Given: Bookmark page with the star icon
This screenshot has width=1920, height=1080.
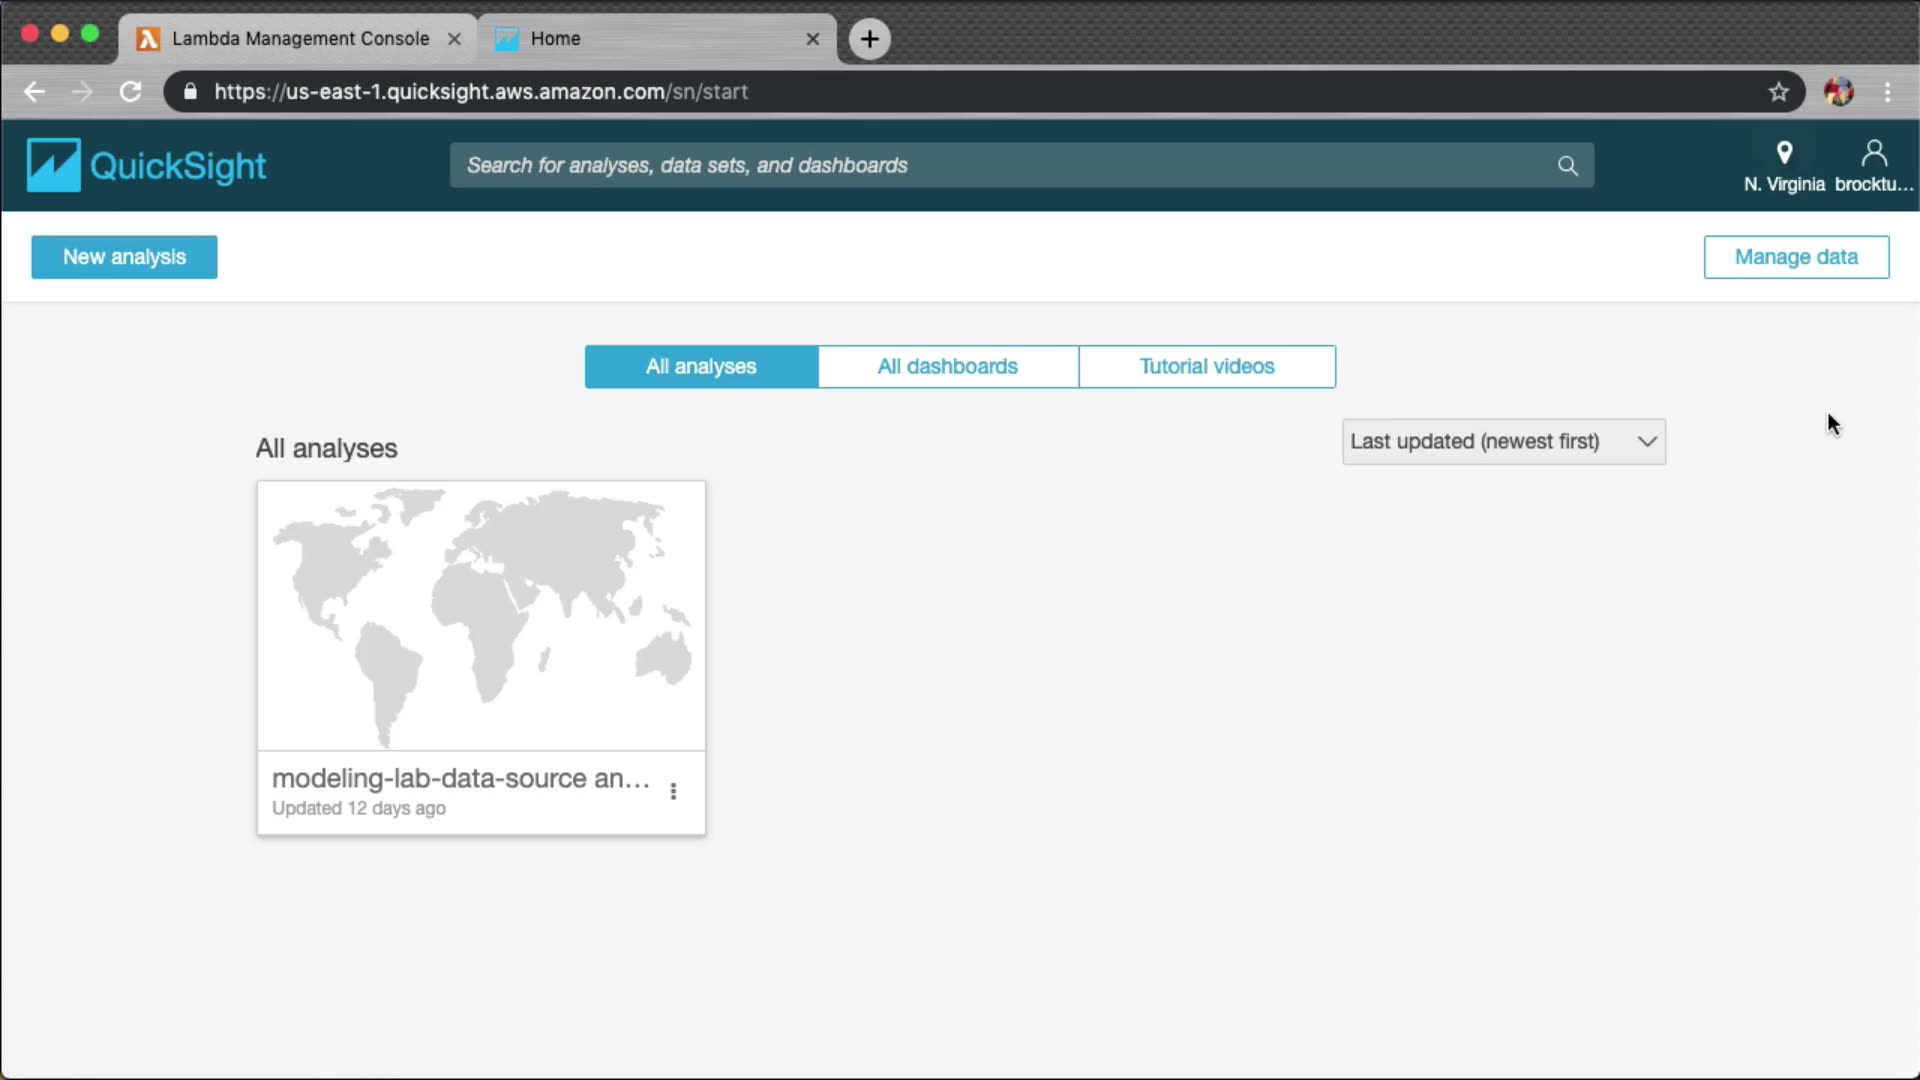Looking at the screenshot, I should pos(1778,92).
